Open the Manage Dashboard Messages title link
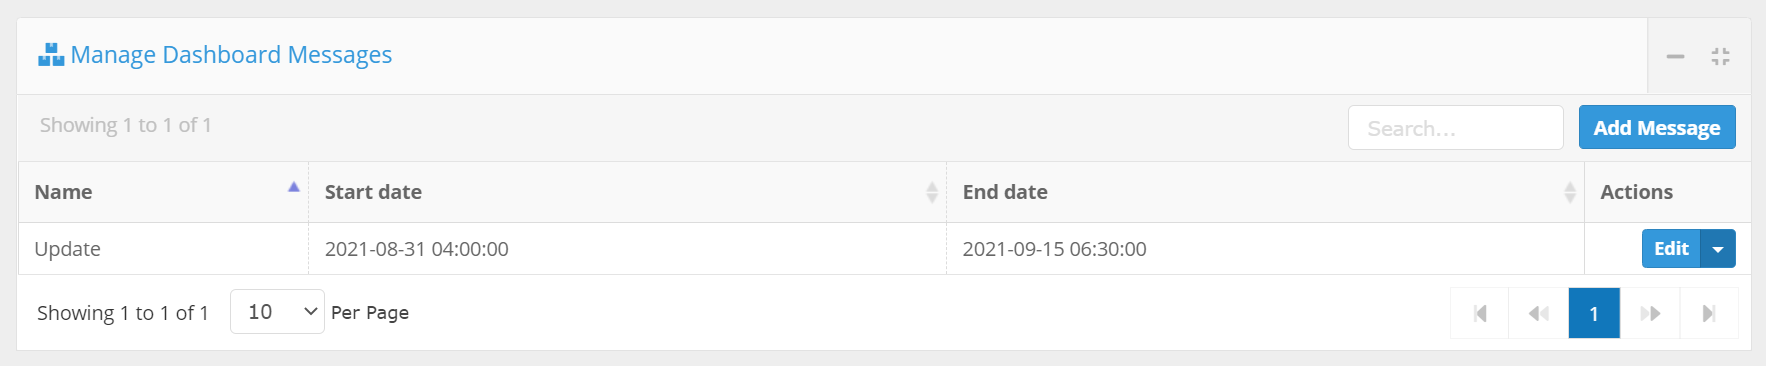1766x366 pixels. (x=231, y=55)
